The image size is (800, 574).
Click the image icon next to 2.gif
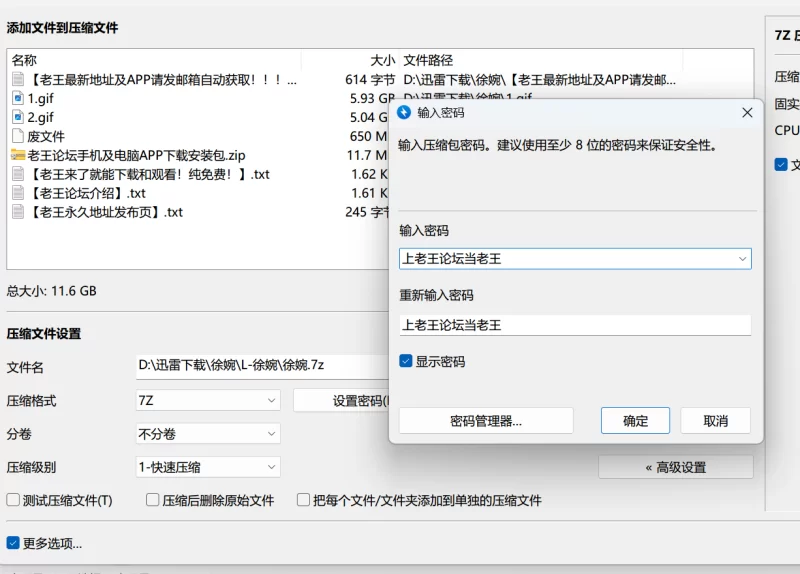coord(18,117)
